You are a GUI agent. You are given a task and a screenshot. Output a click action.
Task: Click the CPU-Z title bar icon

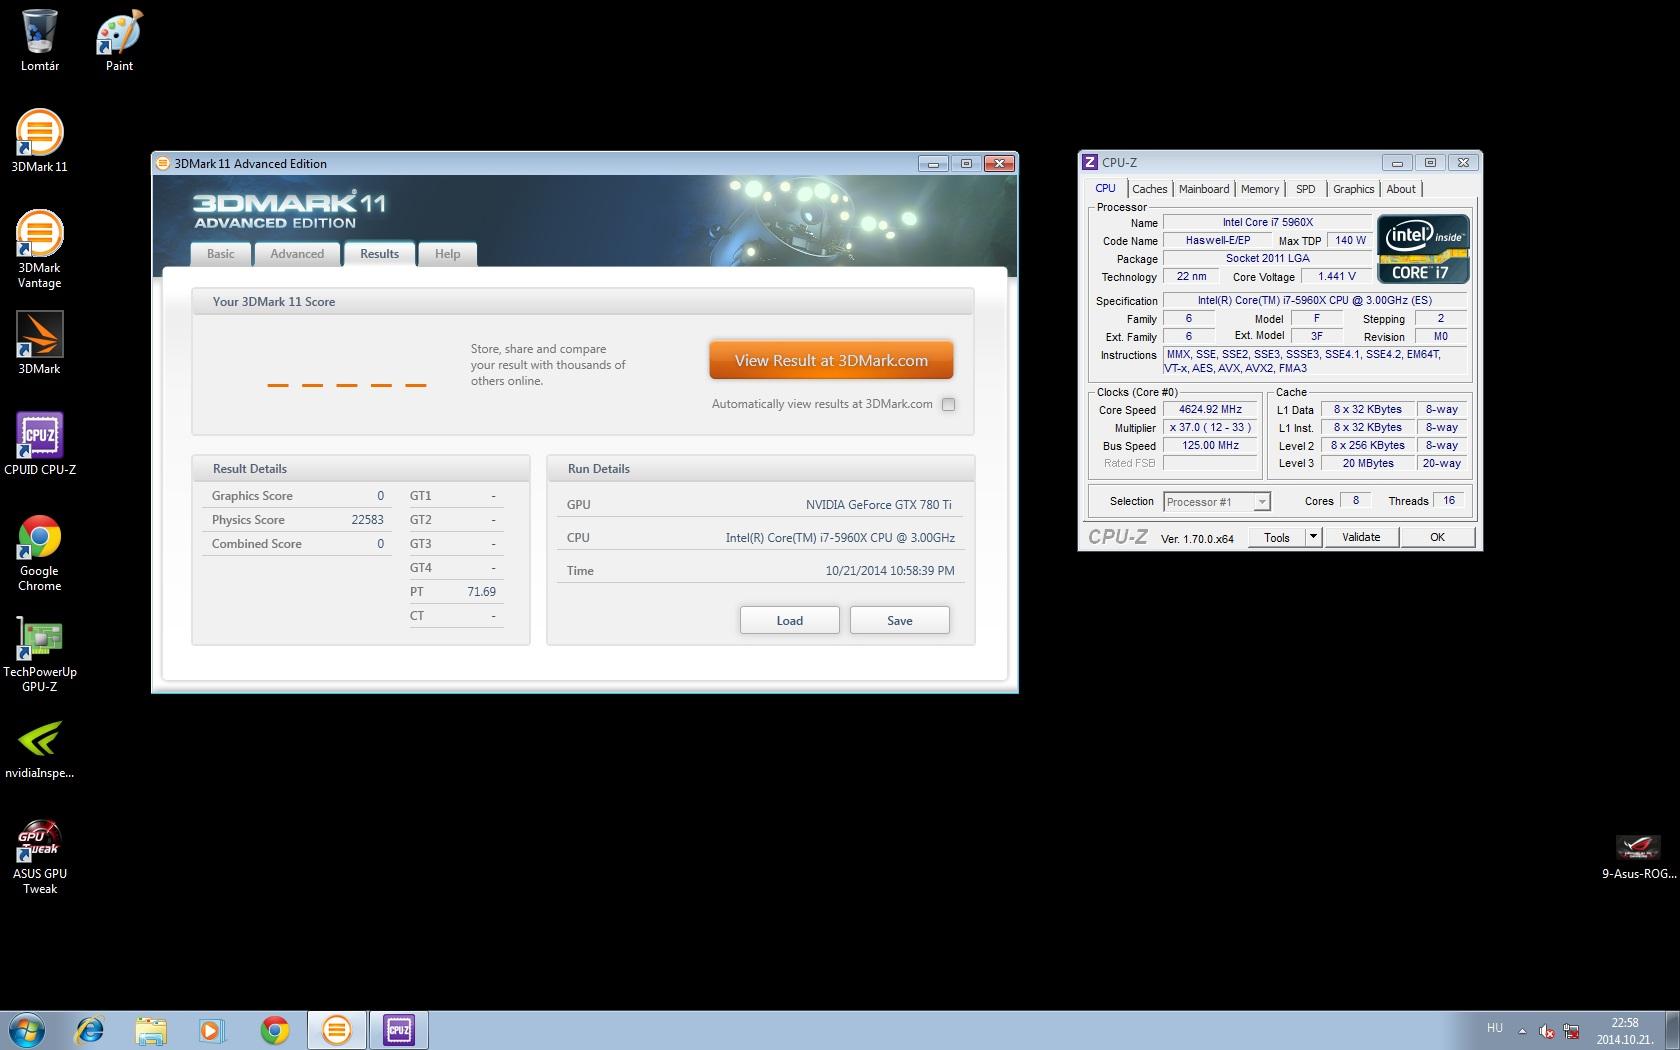pyautogui.click(x=1091, y=162)
